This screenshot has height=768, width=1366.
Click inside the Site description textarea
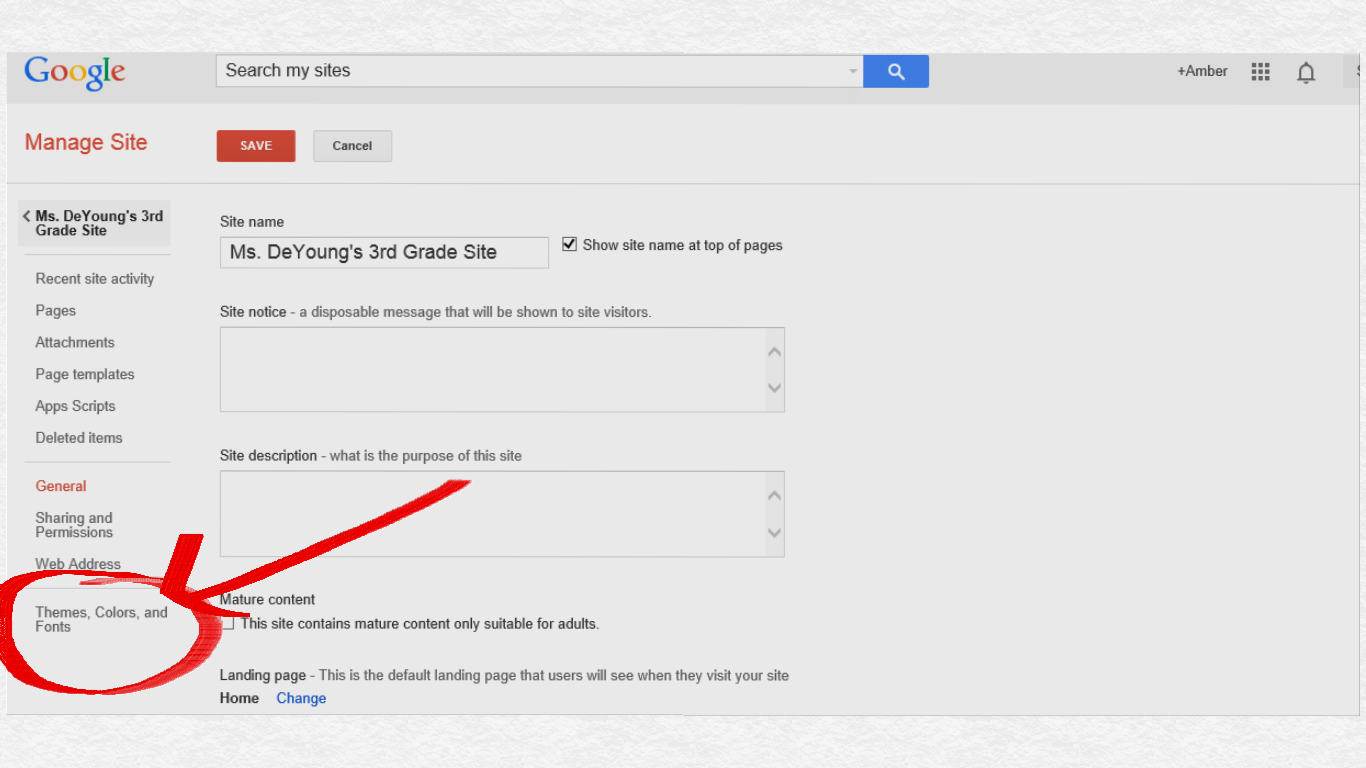tap(502, 513)
